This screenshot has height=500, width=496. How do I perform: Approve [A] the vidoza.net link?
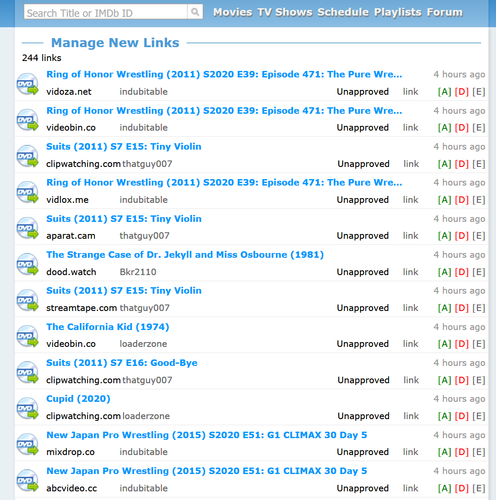pyautogui.click(x=444, y=92)
